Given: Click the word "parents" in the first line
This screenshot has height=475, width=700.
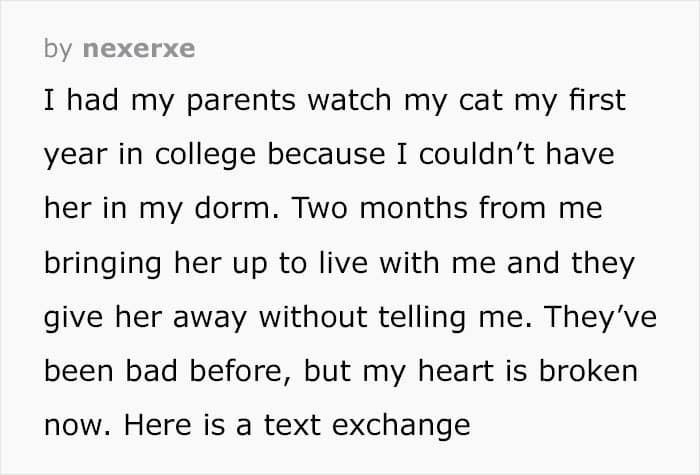Looking at the screenshot, I should (241, 101).
